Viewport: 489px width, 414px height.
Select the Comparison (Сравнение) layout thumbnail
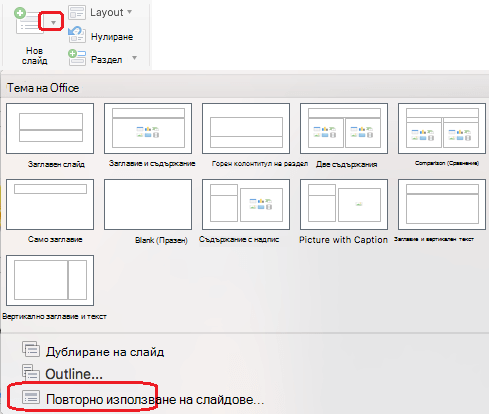click(x=442, y=128)
